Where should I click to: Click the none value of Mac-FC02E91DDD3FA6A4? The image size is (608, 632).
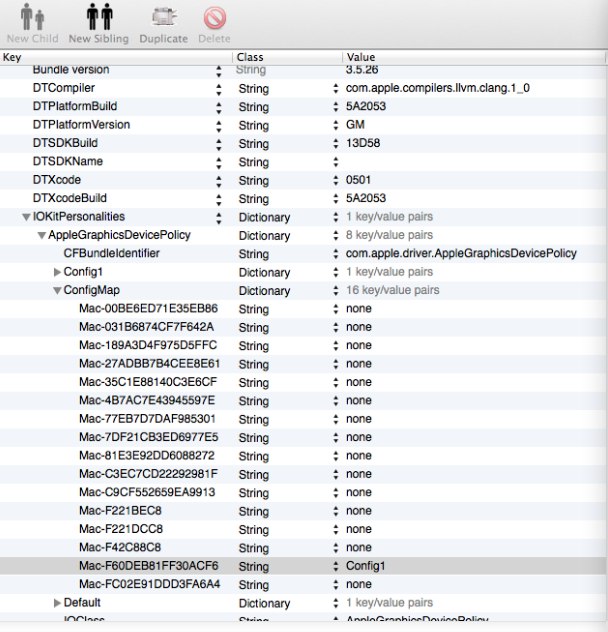tap(358, 584)
